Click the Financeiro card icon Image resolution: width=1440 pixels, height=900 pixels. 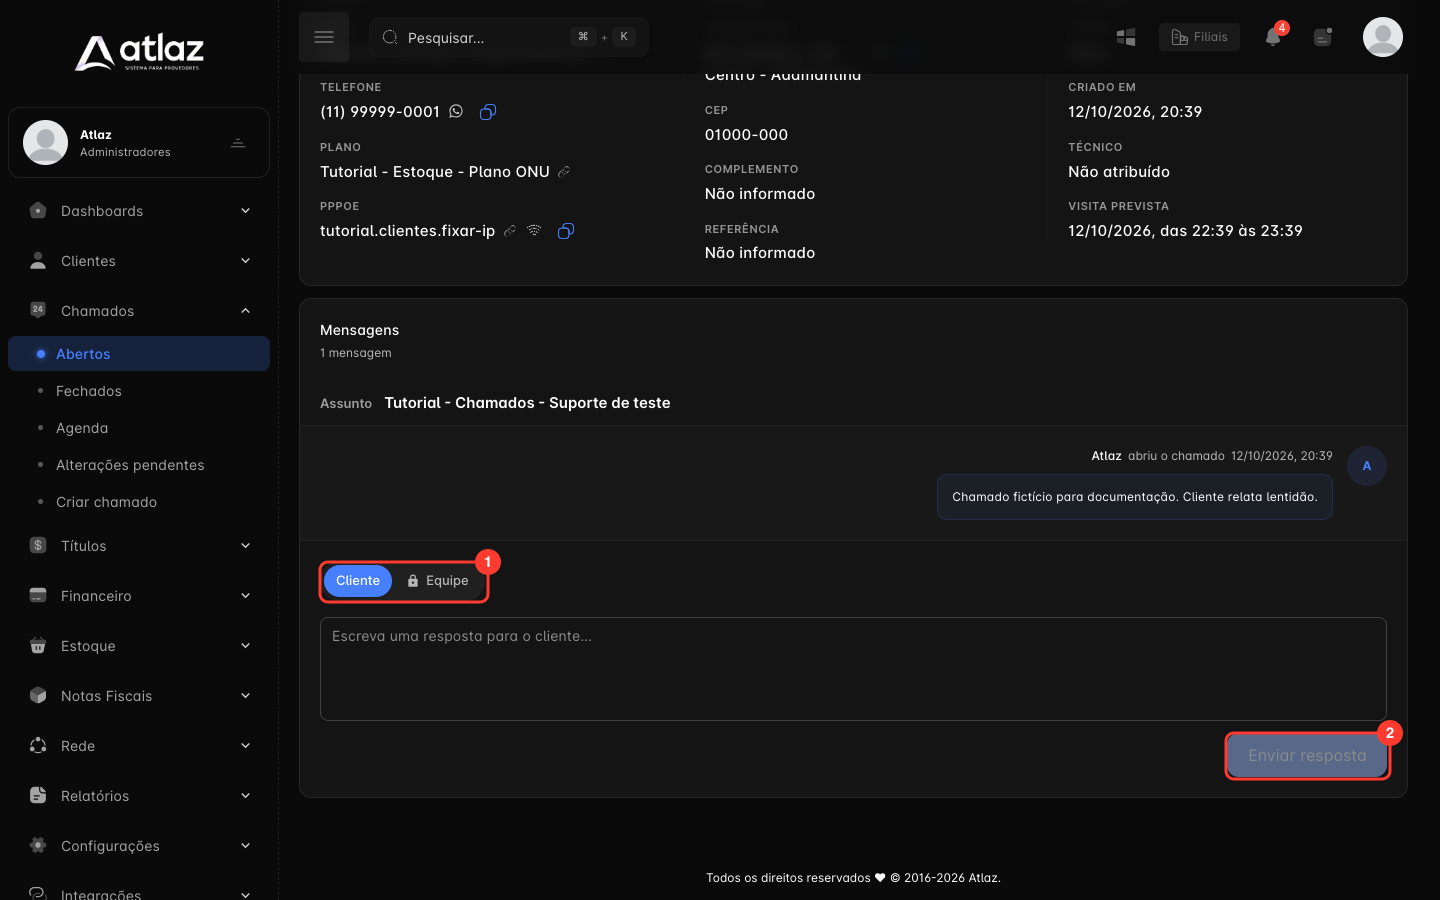pos(38,596)
